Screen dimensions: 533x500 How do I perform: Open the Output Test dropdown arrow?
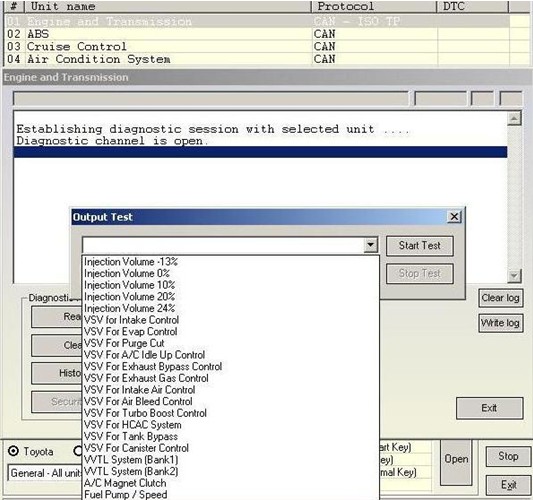click(371, 245)
